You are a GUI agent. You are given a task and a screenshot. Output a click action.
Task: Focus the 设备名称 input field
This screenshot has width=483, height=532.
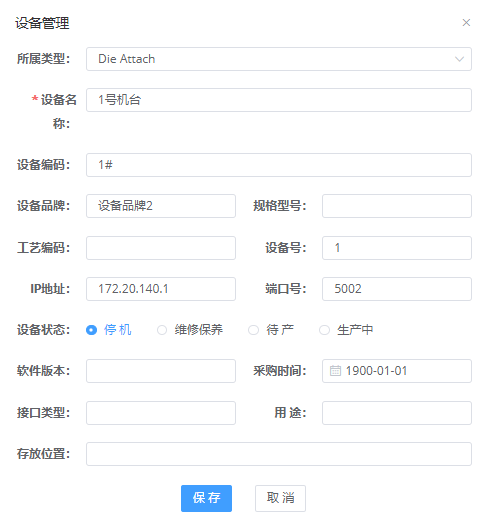click(x=279, y=100)
